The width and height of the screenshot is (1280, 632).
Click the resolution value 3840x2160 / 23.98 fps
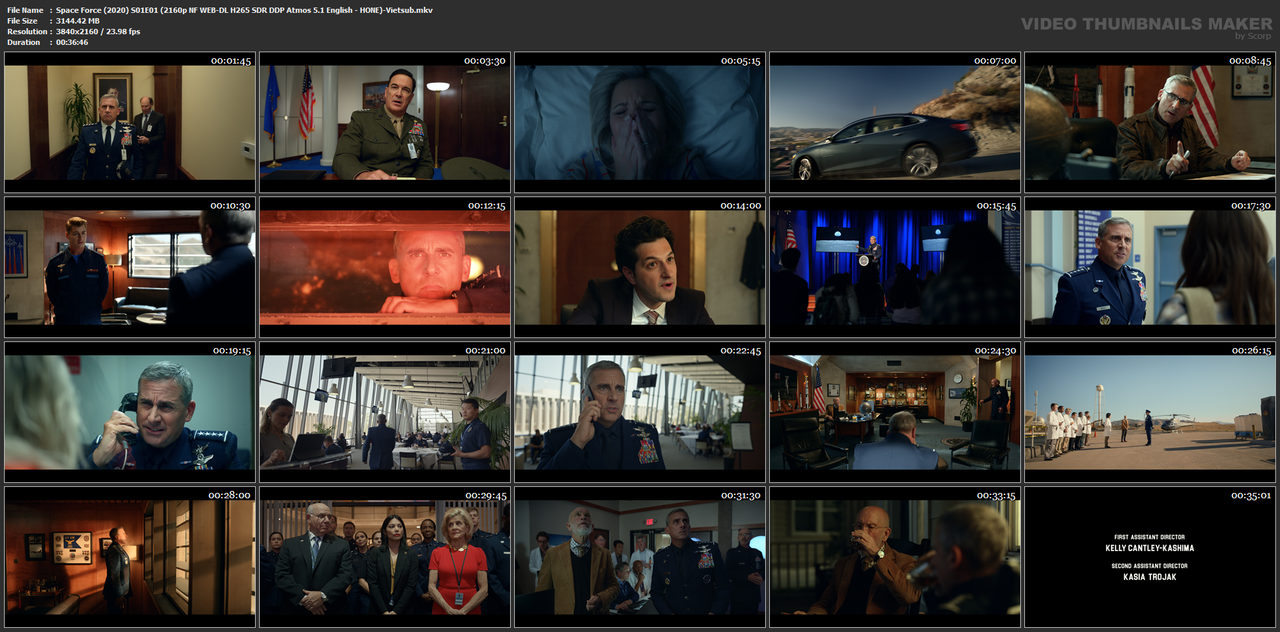(x=98, y=32)
